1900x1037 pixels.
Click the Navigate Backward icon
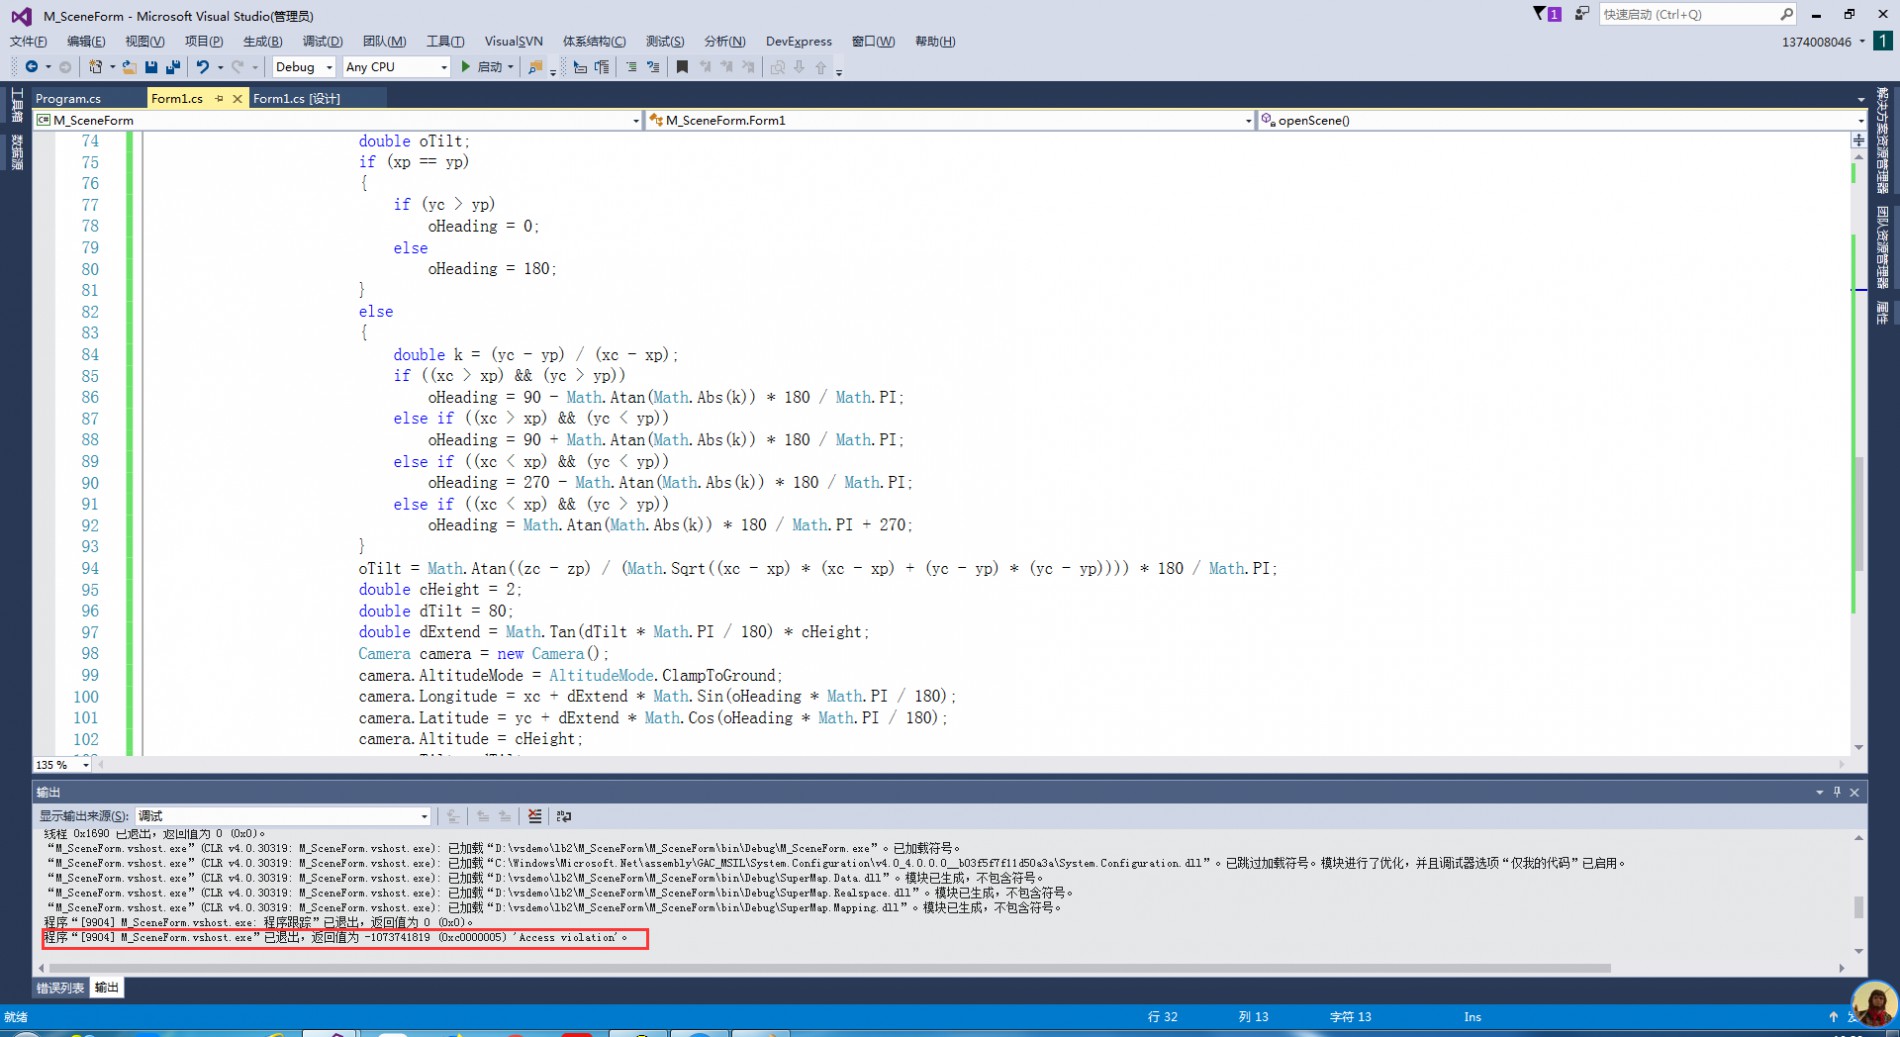click(x=31, y=67)
